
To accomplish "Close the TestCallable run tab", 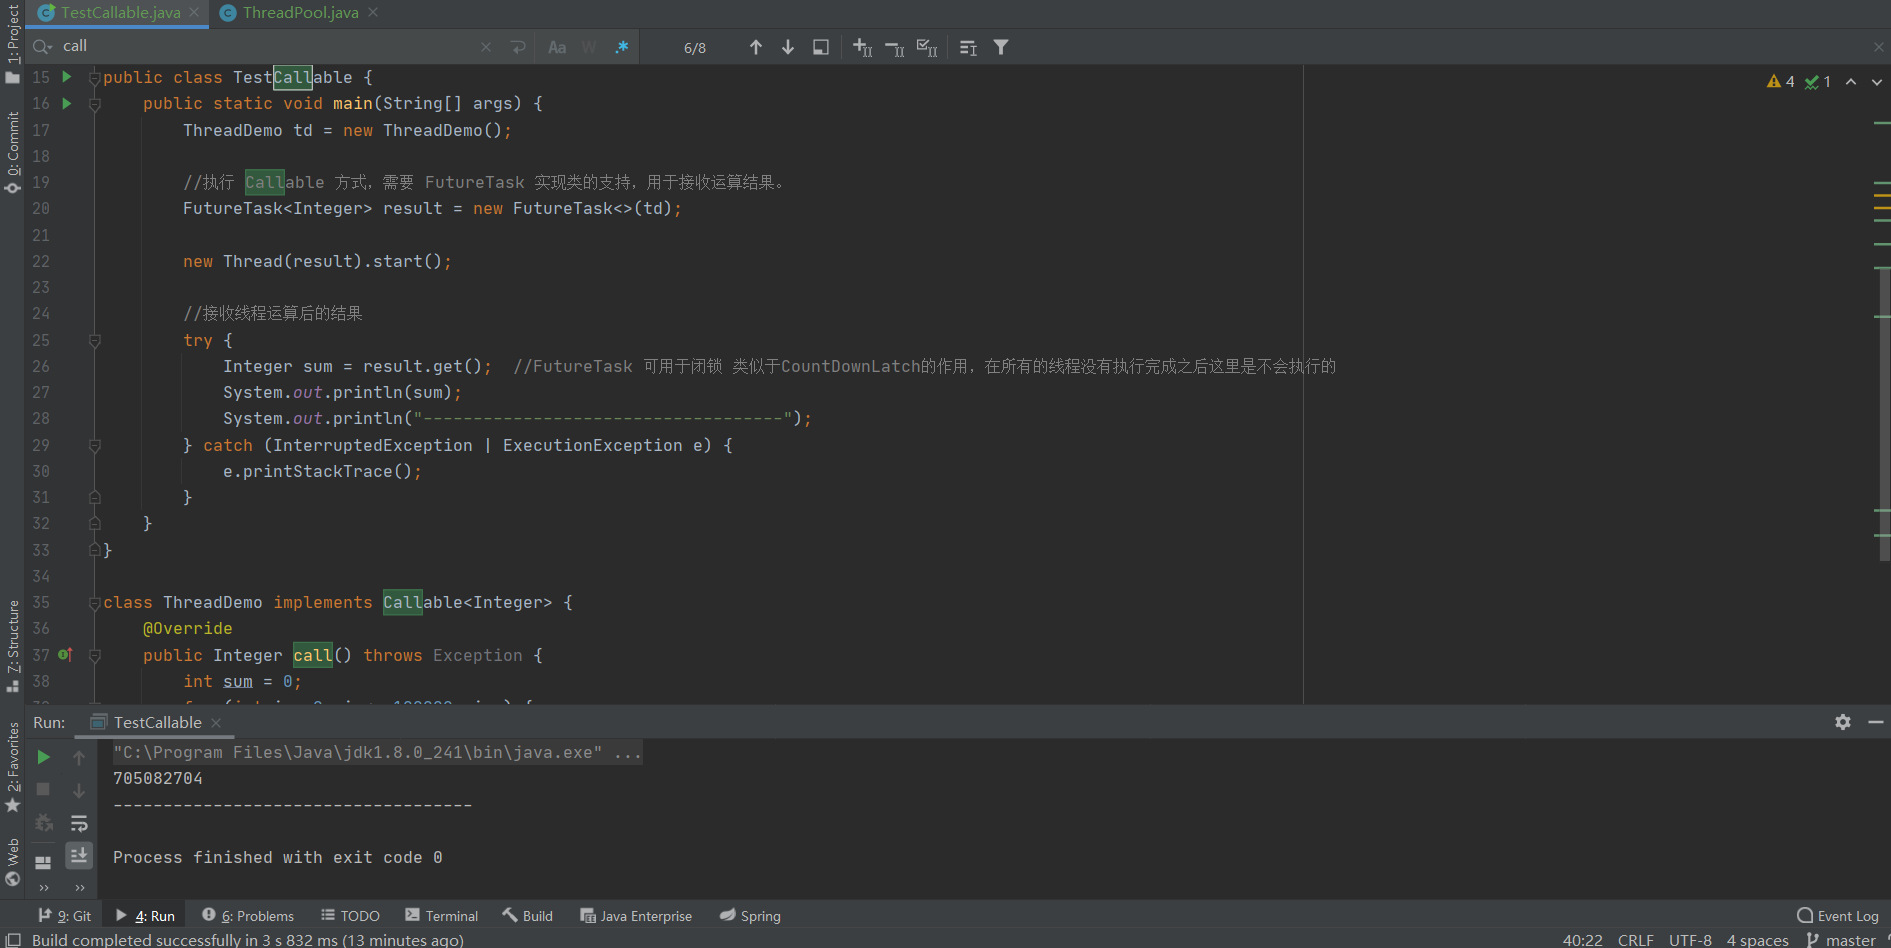I will click(x=216, y=722).
